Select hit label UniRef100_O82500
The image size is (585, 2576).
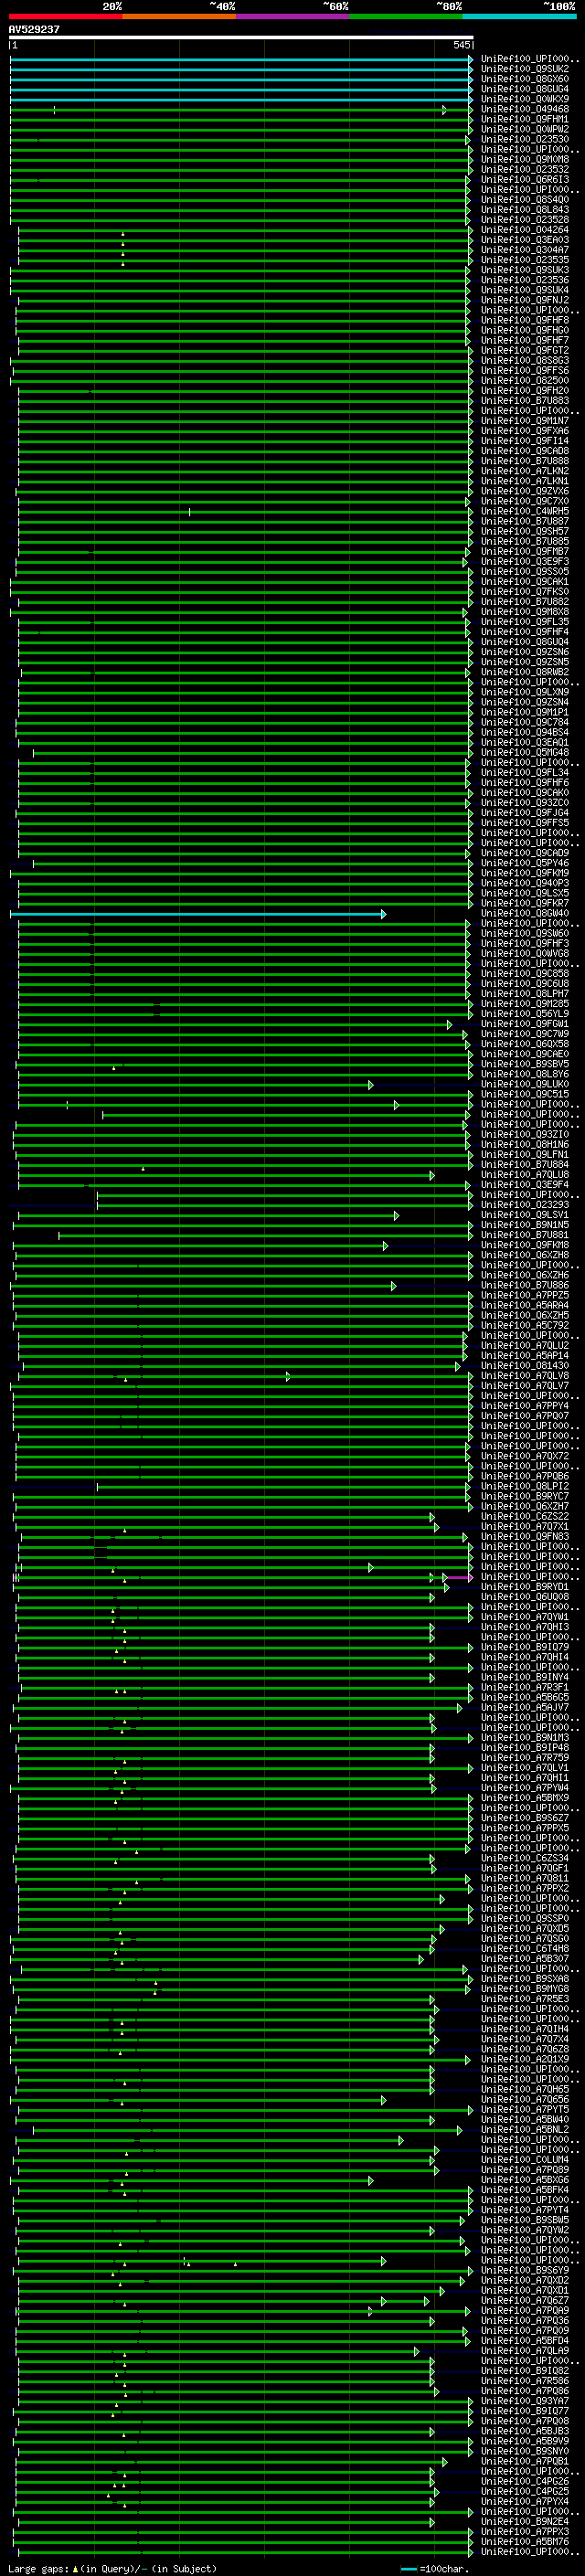(x=525, y=380)
